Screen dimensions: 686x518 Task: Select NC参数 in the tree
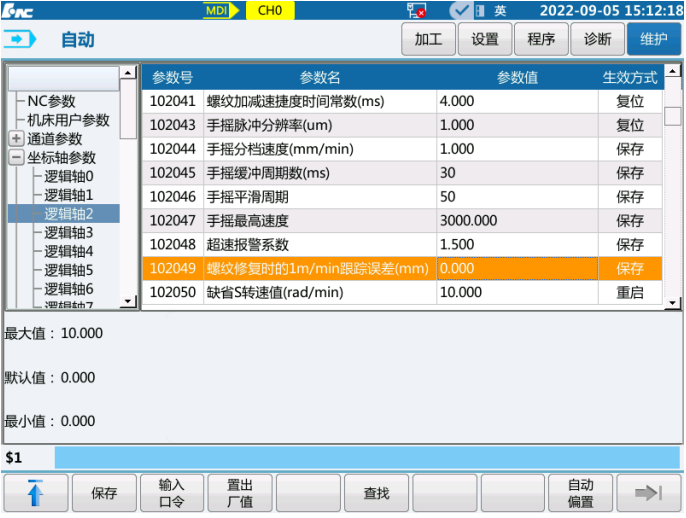(x=51, y=101)
